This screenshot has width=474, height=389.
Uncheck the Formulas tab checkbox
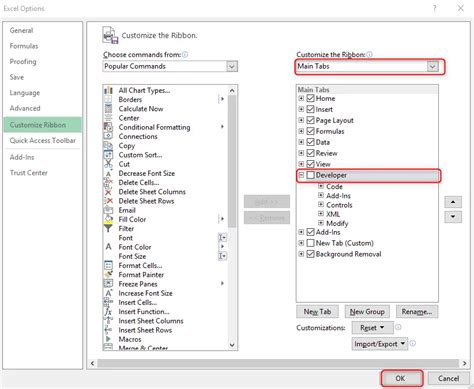(310, 131)
